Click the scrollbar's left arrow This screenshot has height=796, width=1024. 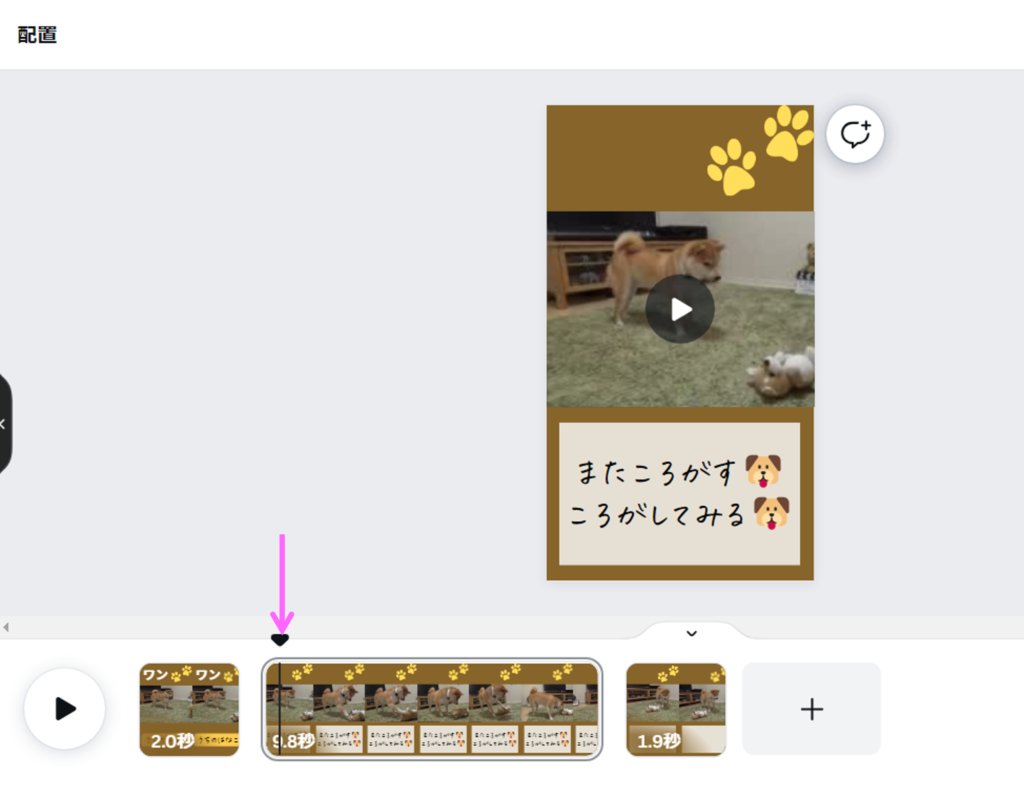(6, 627)
